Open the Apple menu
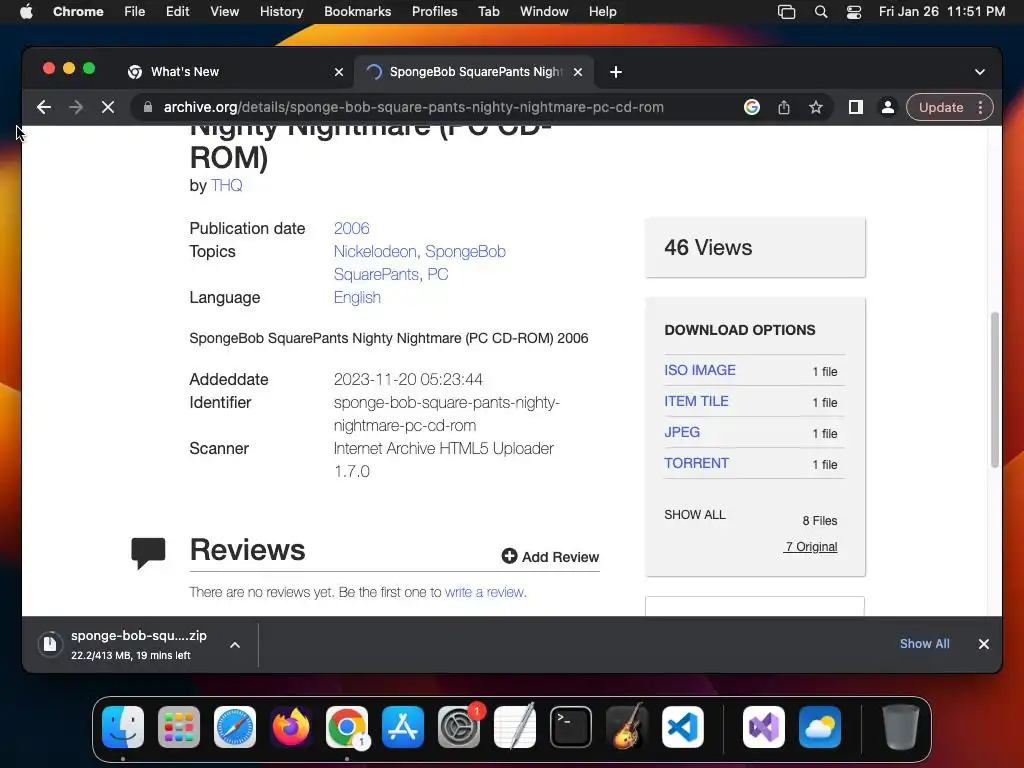Viewport: 1024px width, 768px height. (26, 11)
